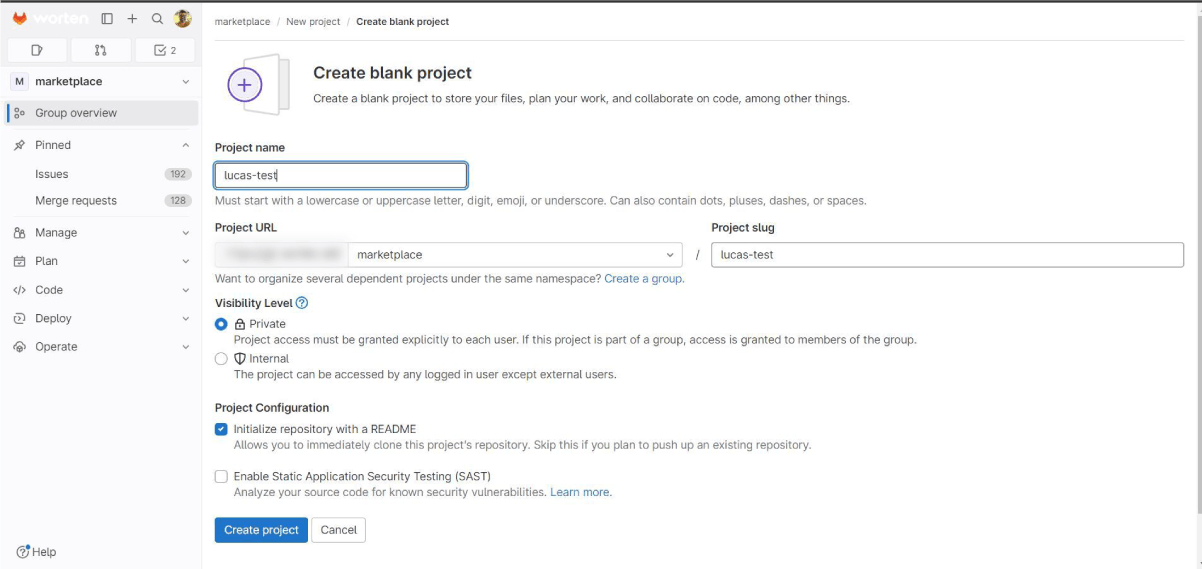1202x569 pixels.
Task: Expand the Manage sidebar section
Action: pos(100,233)
